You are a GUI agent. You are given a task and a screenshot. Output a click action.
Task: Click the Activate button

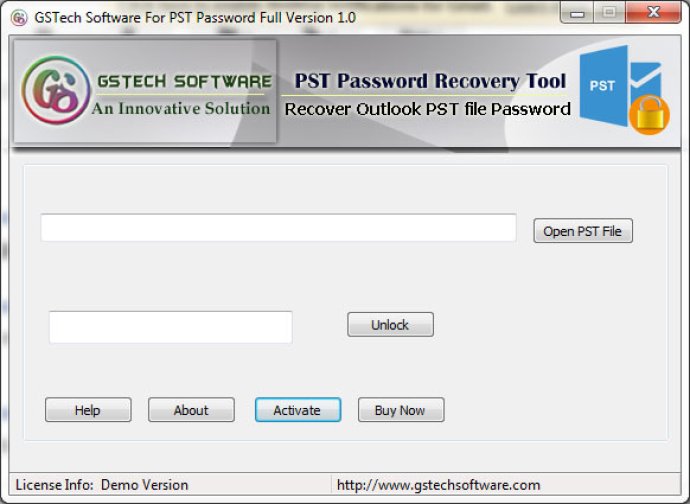click(x=298, y=410)
